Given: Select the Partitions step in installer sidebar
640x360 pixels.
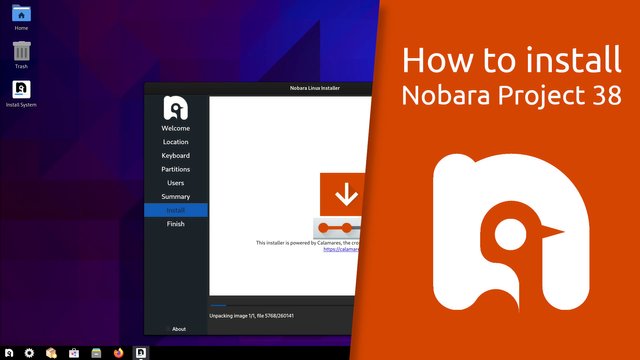Looking at the screenshot, I should pyautogui.click(x=176, y=169).
